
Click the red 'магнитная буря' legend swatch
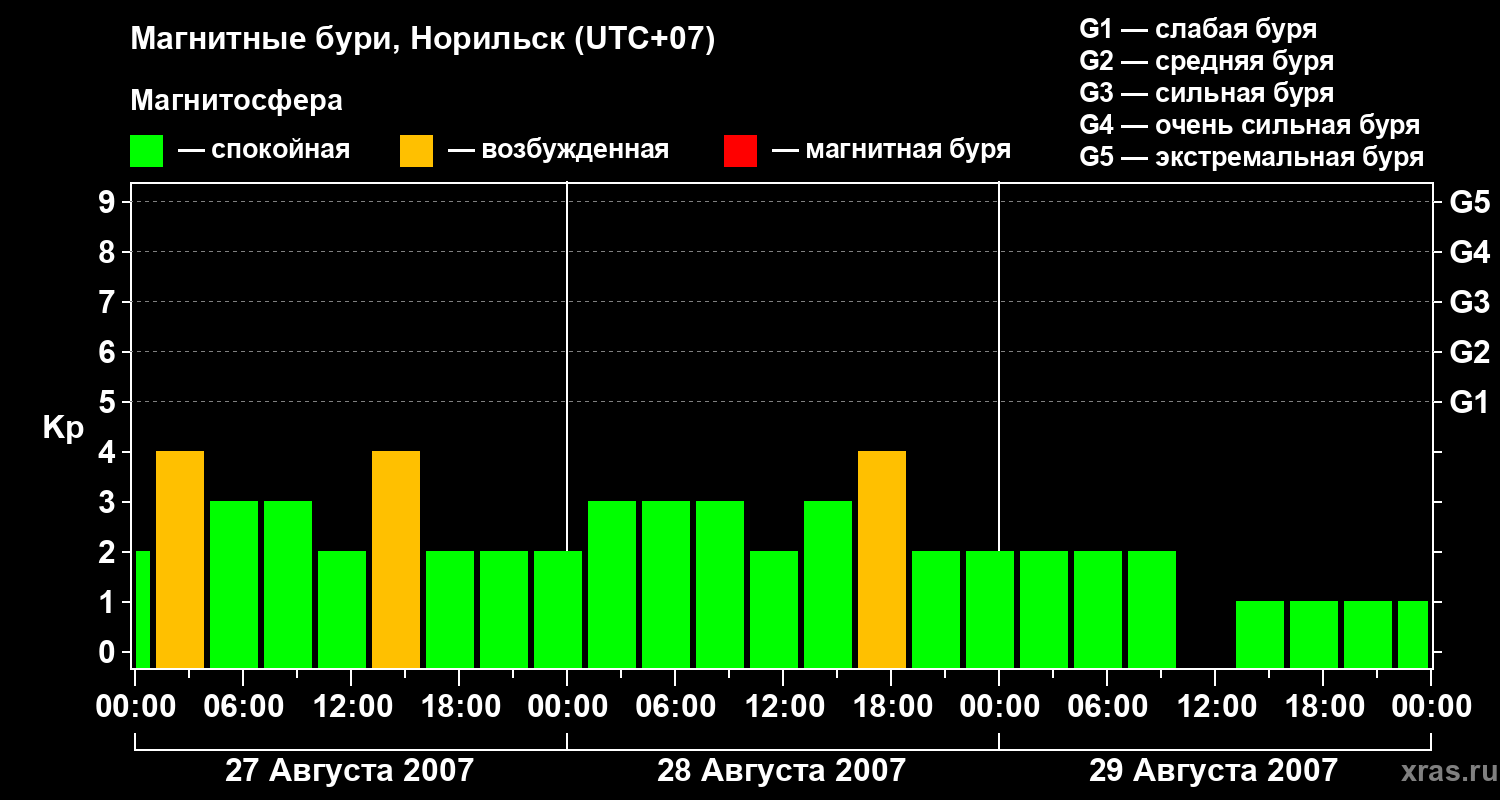tap(740, 150)
